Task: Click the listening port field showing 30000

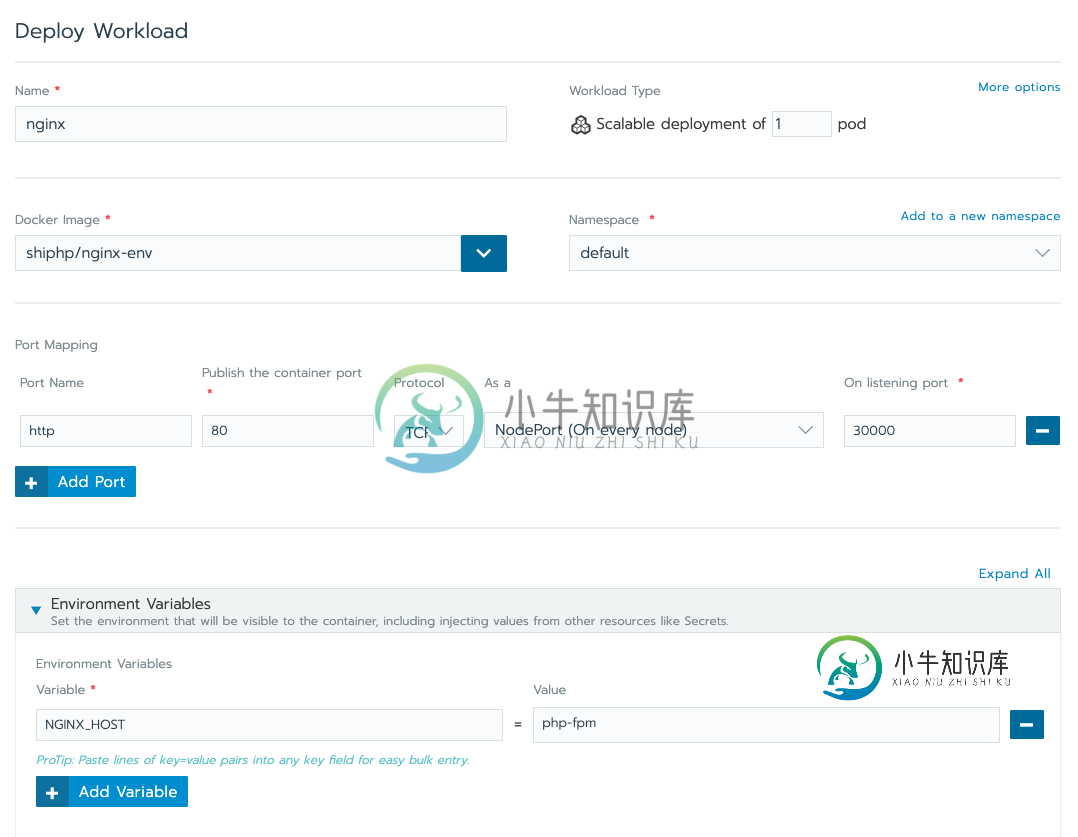Action: 929,431
